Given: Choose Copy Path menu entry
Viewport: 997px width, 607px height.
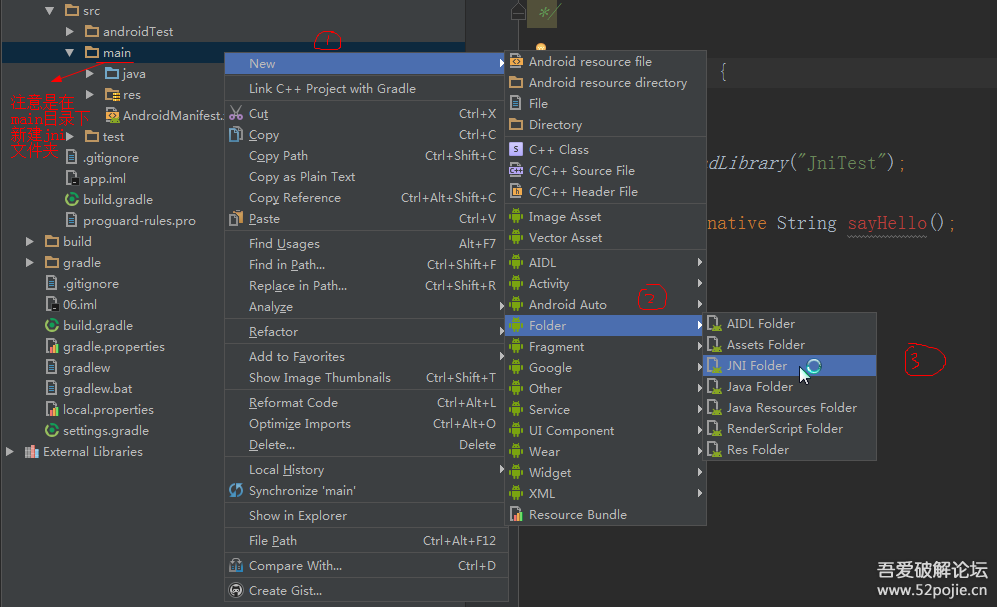Looking at the screenshot, I should click(366, 156).
